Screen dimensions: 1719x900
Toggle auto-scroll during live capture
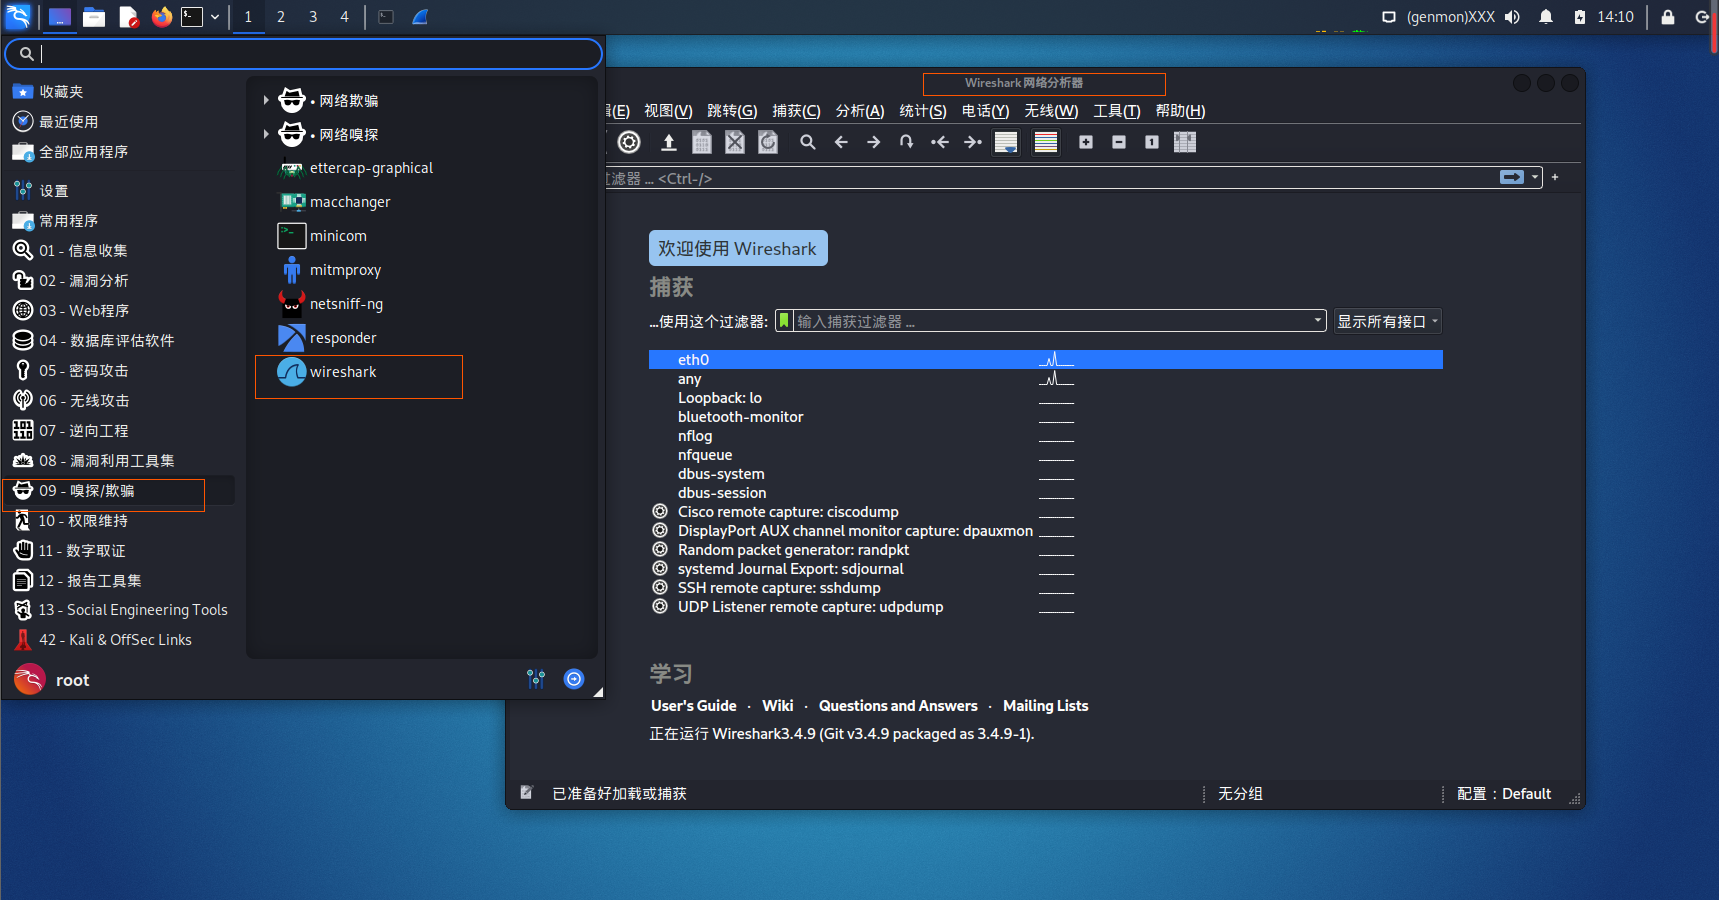click(1006, 142)
